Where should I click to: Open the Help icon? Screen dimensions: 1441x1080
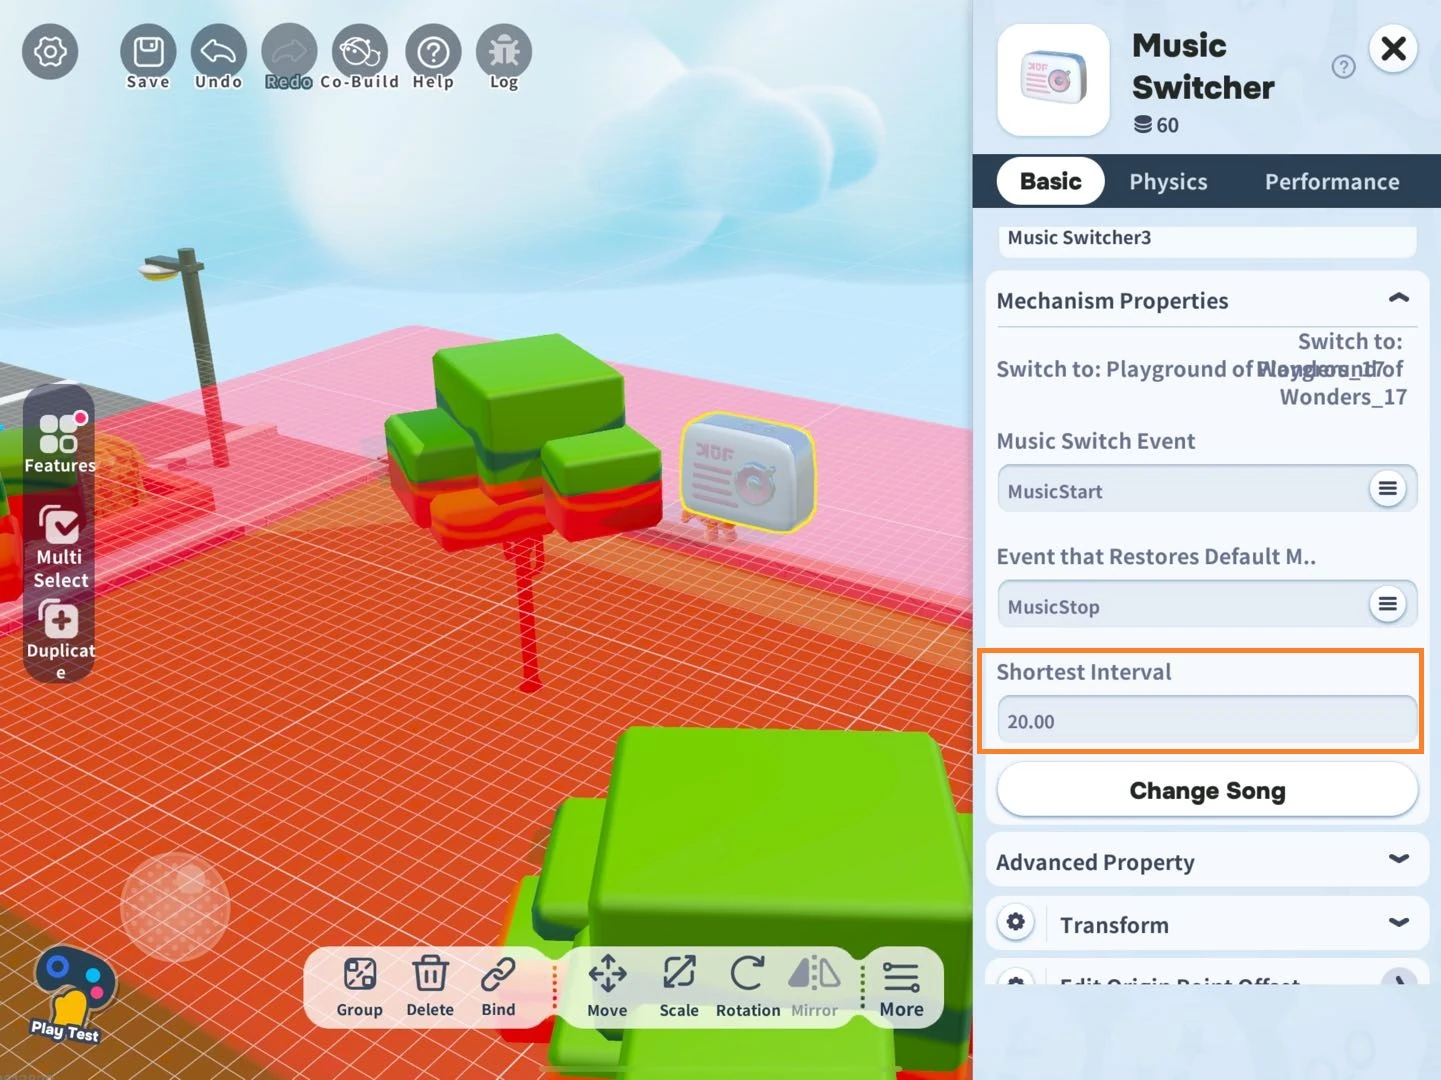pyautogui.click(x=433, y=57)
